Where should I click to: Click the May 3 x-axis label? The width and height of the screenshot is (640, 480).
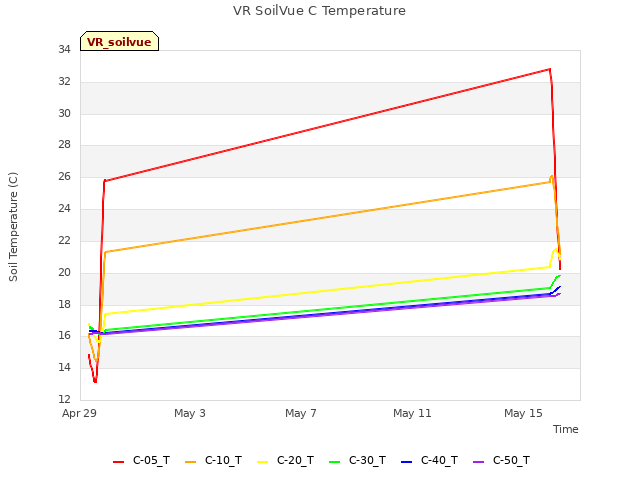[190, 413]
